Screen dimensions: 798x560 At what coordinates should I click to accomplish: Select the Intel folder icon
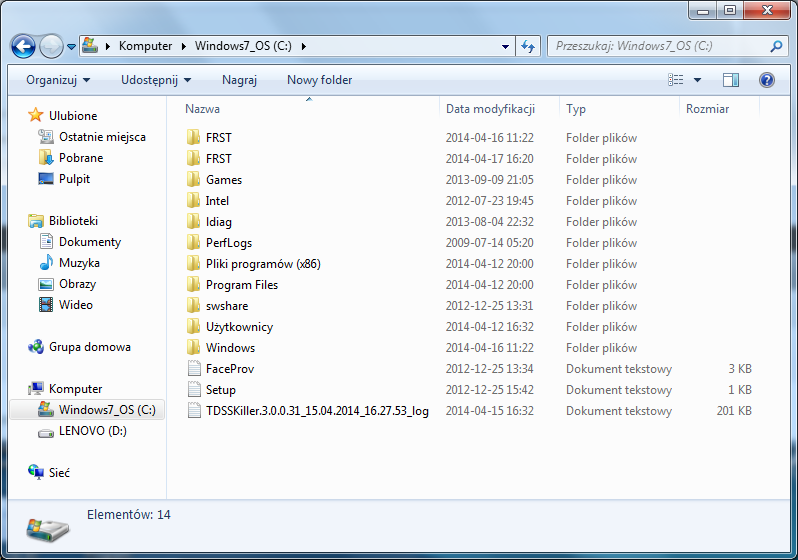(193, 201)
